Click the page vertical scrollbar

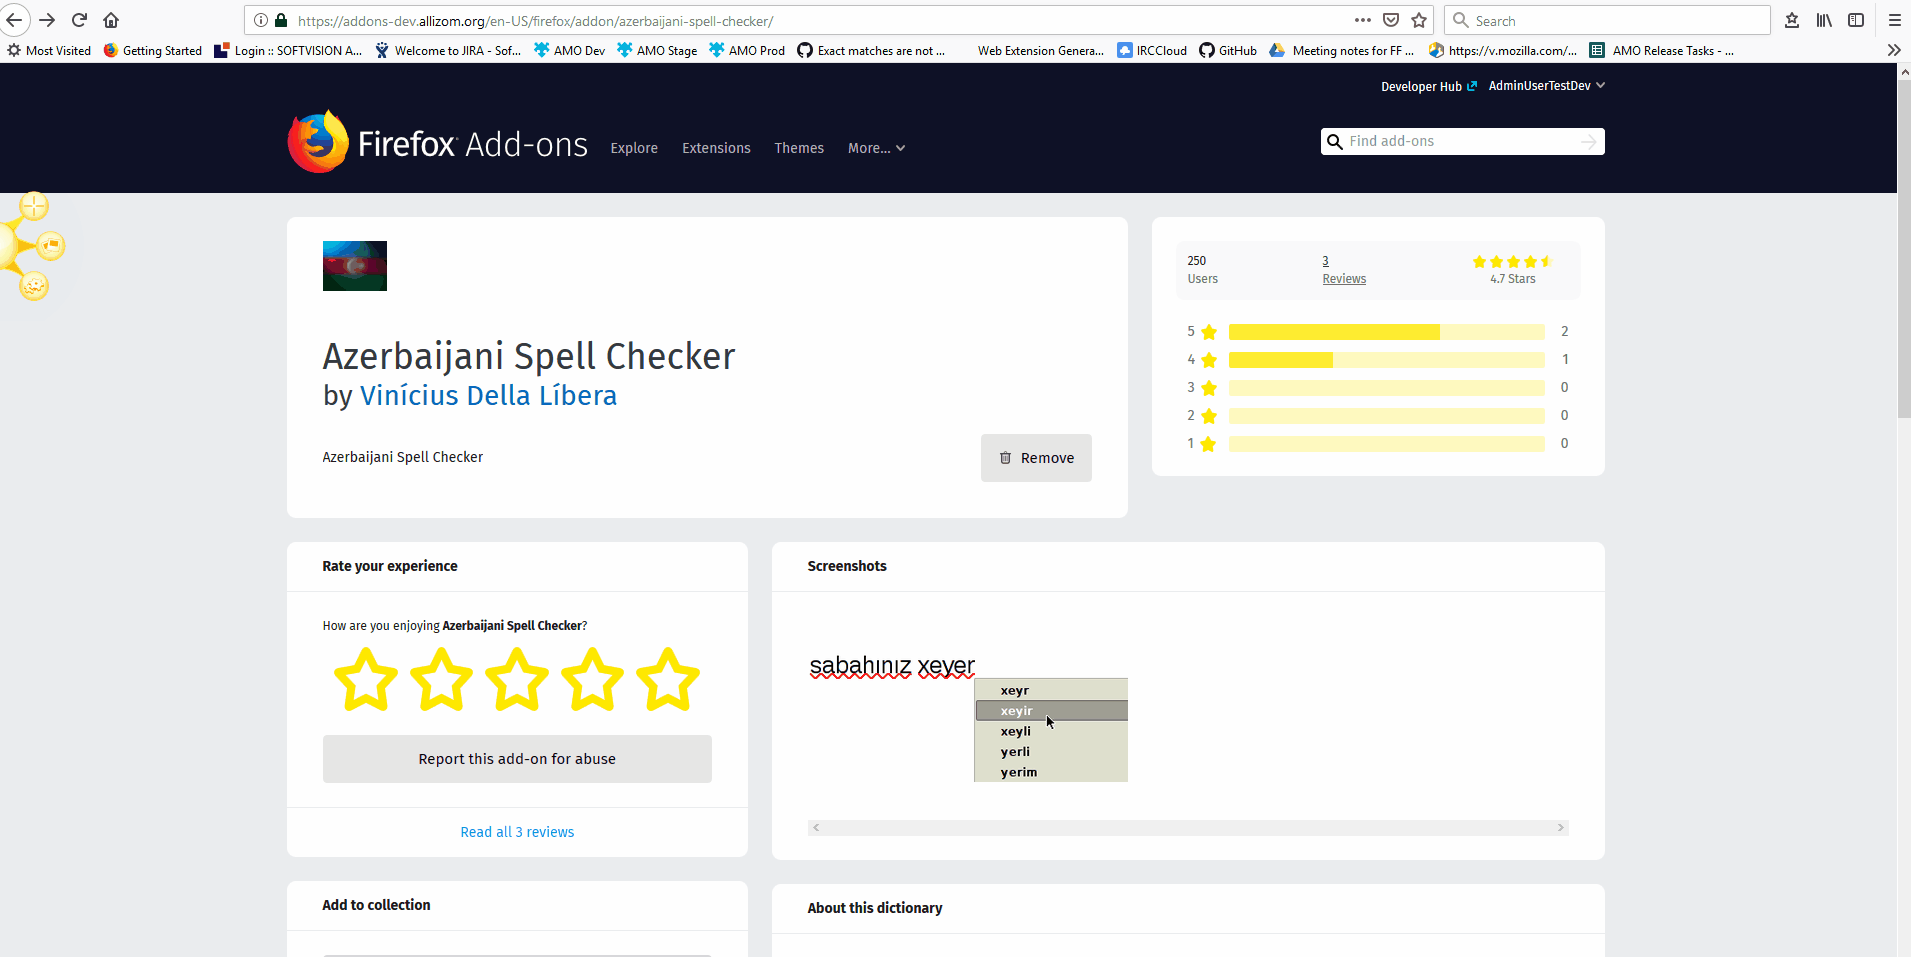[x=1904, y=247]
